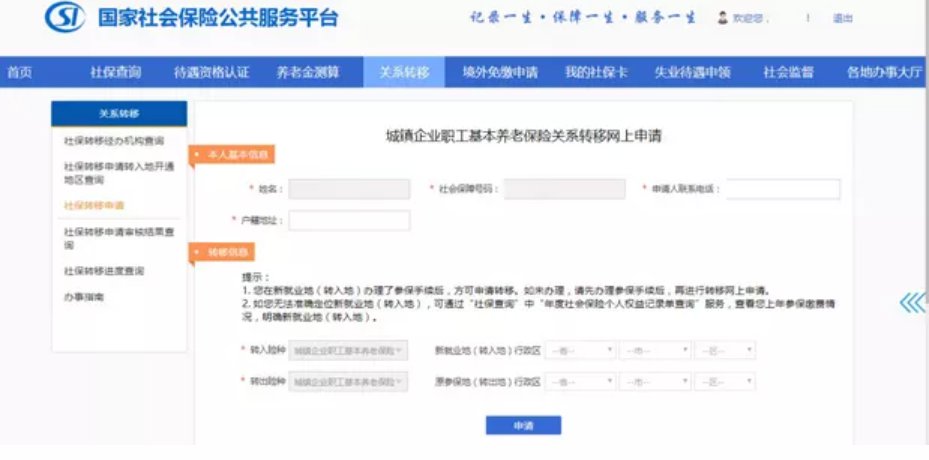The width and height of the screenshot is (929, 460).
Task: Click the 申请人联系电话 input field
Action: click(x=783, y=189)
